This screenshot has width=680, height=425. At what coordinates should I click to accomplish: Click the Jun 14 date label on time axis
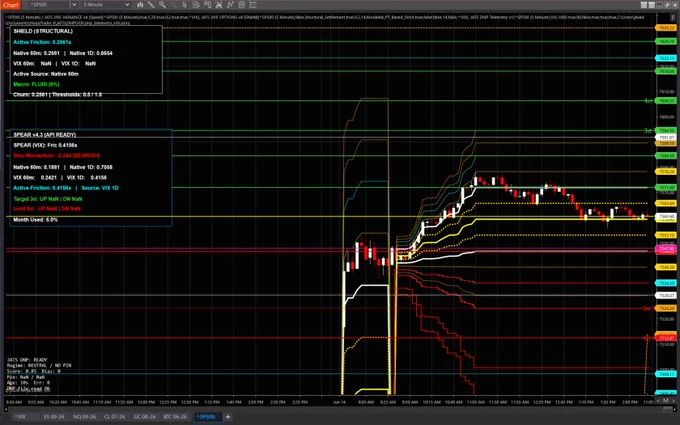click(339, 402)
